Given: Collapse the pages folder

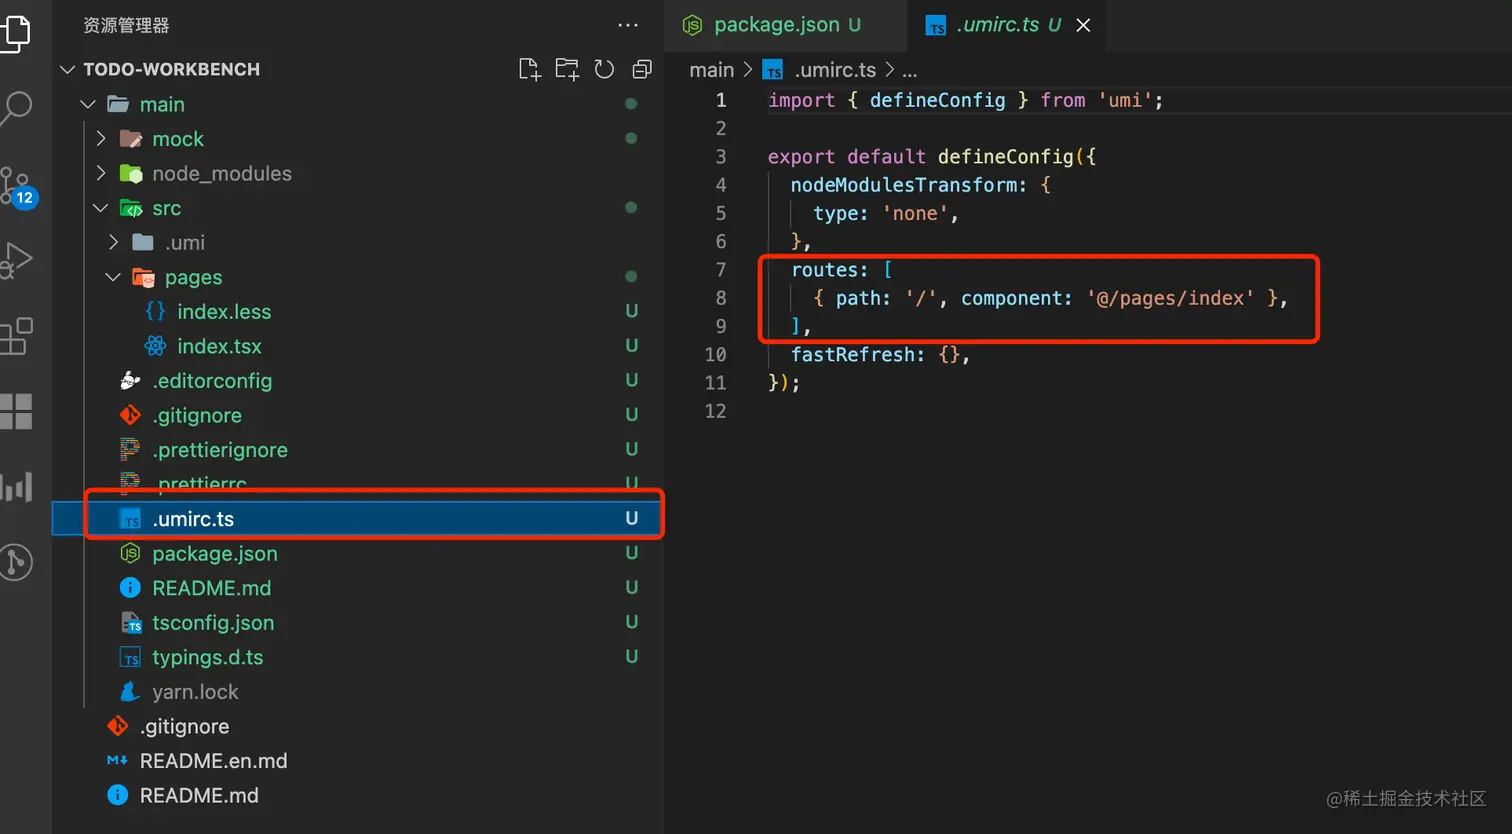Looking at the screenshot, I should 113,277.
